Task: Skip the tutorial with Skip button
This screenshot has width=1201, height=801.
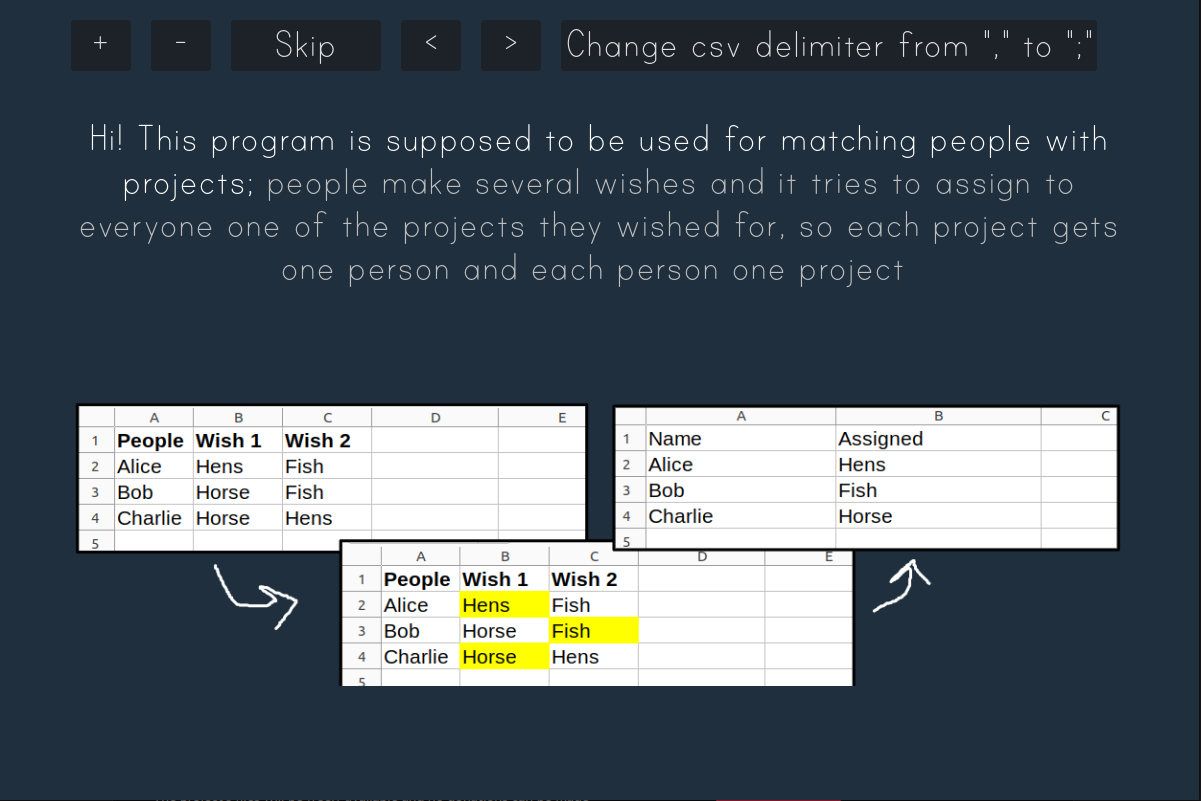Action: click(306, 45)
